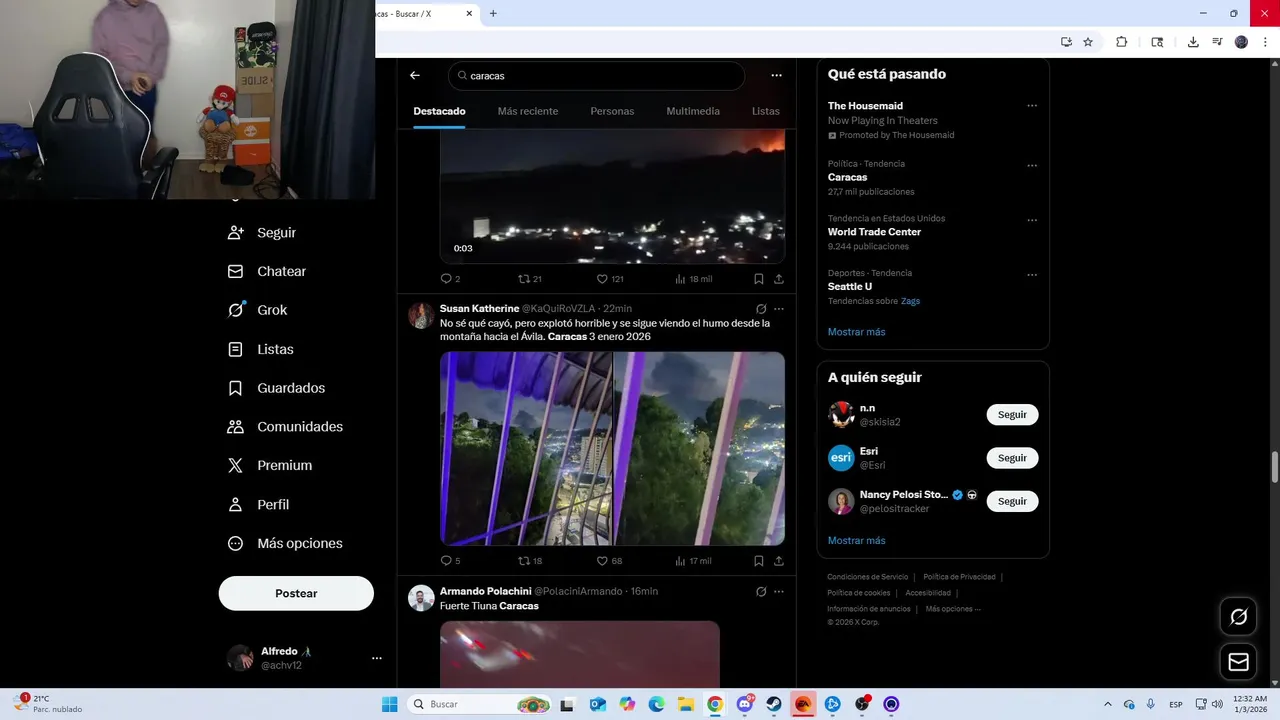Open Steam from the taskbar
The height and width of the screenshot is (720, 1280).
pos(774,704)
